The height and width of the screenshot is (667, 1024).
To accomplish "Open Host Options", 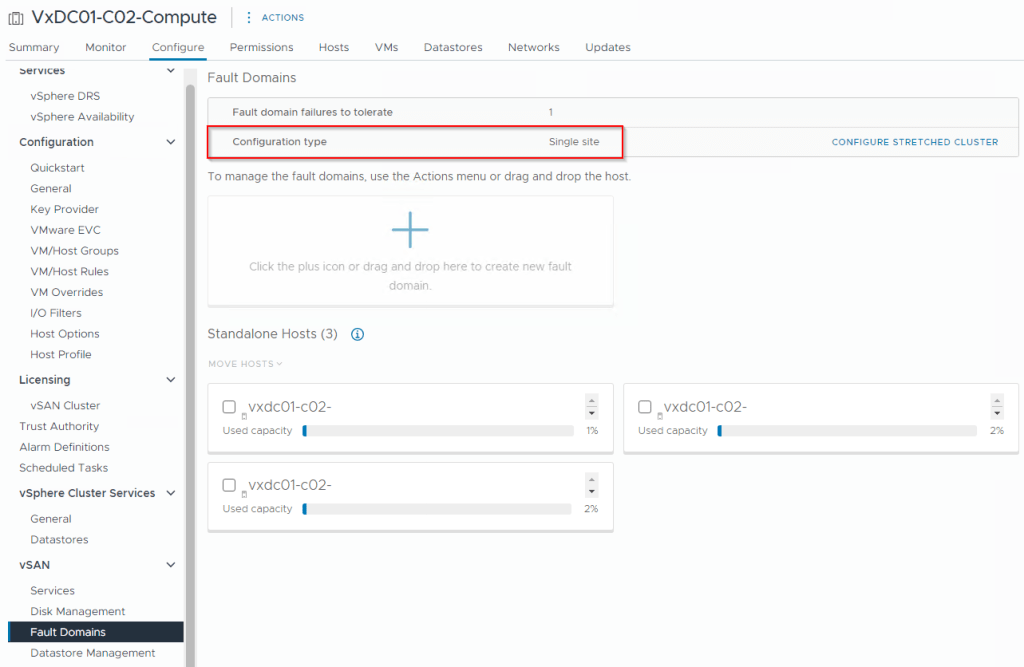I will 65,334.
